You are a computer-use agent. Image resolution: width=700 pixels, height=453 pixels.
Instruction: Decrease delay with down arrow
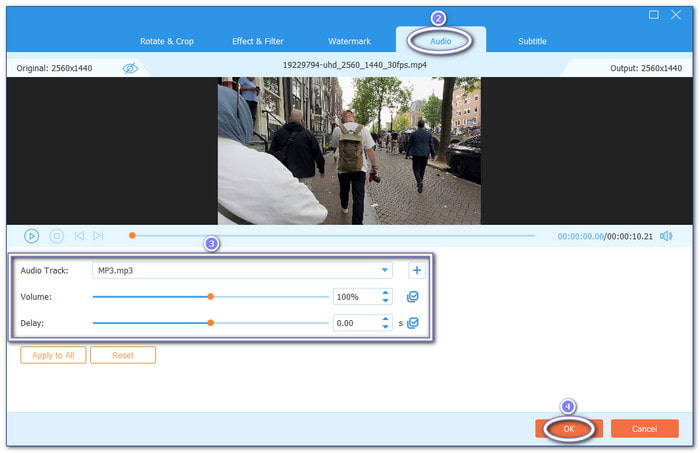pyautogui.click(x=385, y=327)
